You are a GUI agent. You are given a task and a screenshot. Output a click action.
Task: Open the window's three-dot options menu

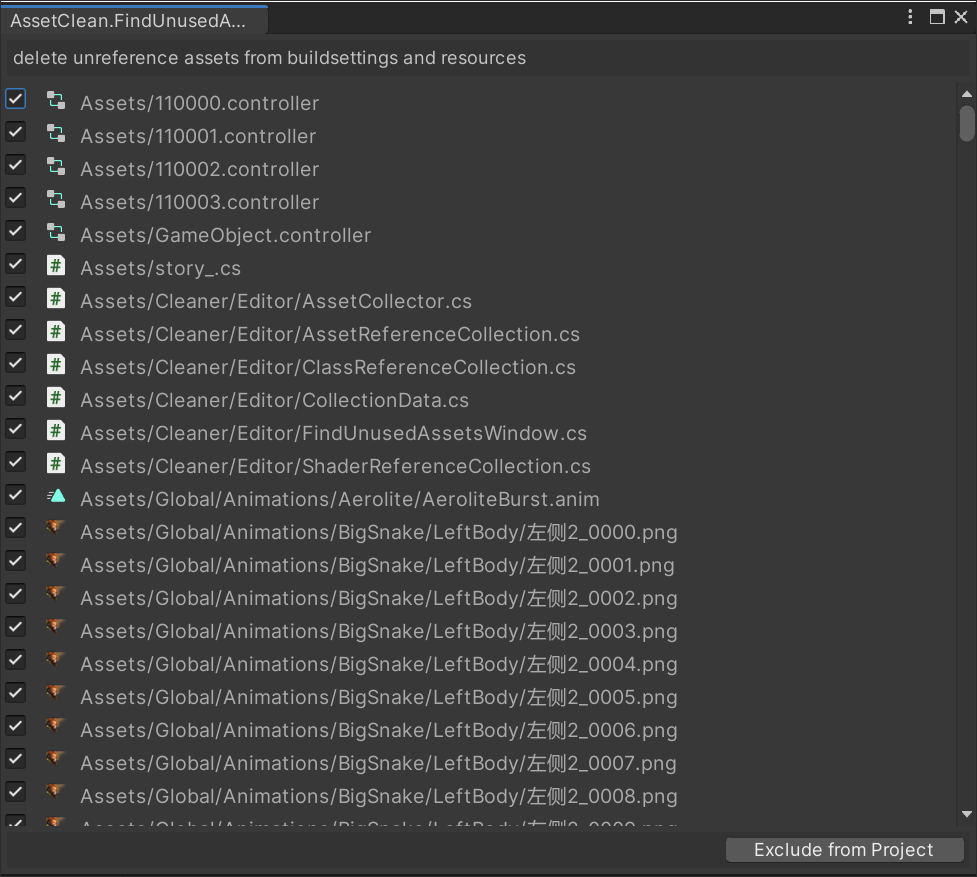click(x=910, y=17)
